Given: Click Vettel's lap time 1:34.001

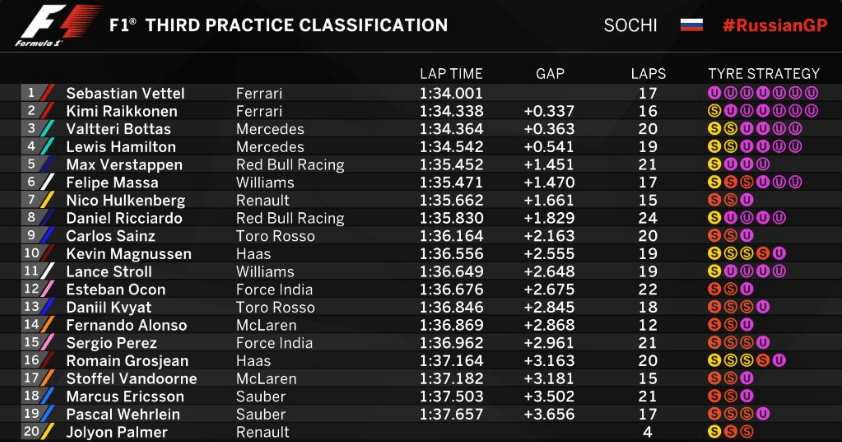Looking at the screenshot, I should (451, 93).
